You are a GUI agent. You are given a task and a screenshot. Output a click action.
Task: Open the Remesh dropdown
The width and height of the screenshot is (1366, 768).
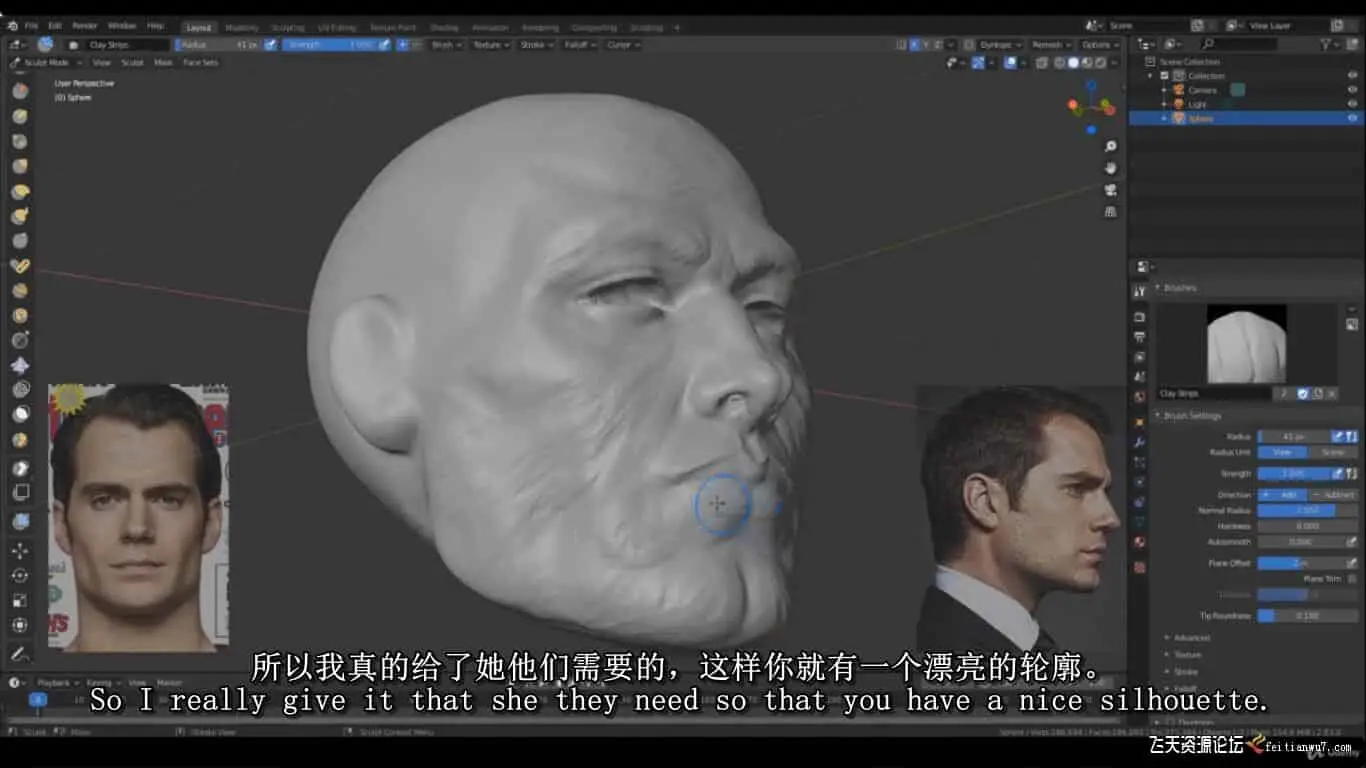pos(1051,45)
